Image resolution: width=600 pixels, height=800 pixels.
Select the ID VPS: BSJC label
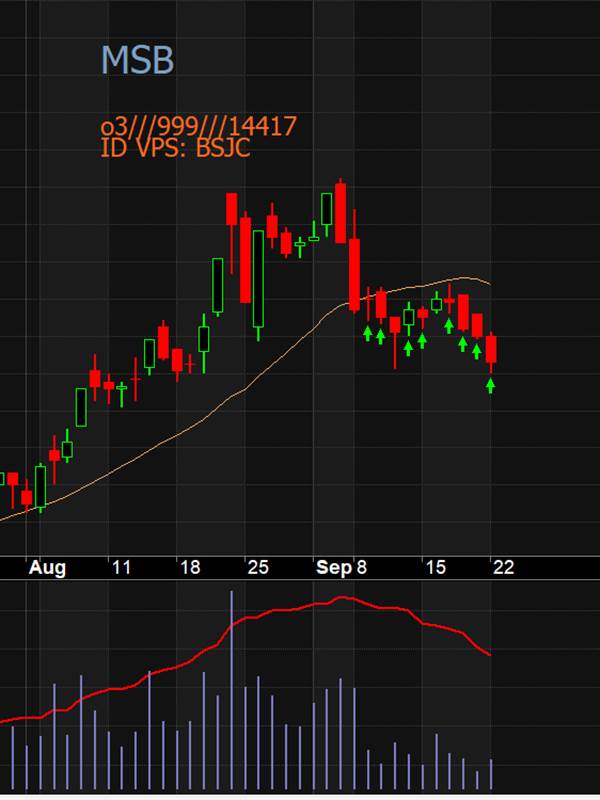[x=175, y=149]
